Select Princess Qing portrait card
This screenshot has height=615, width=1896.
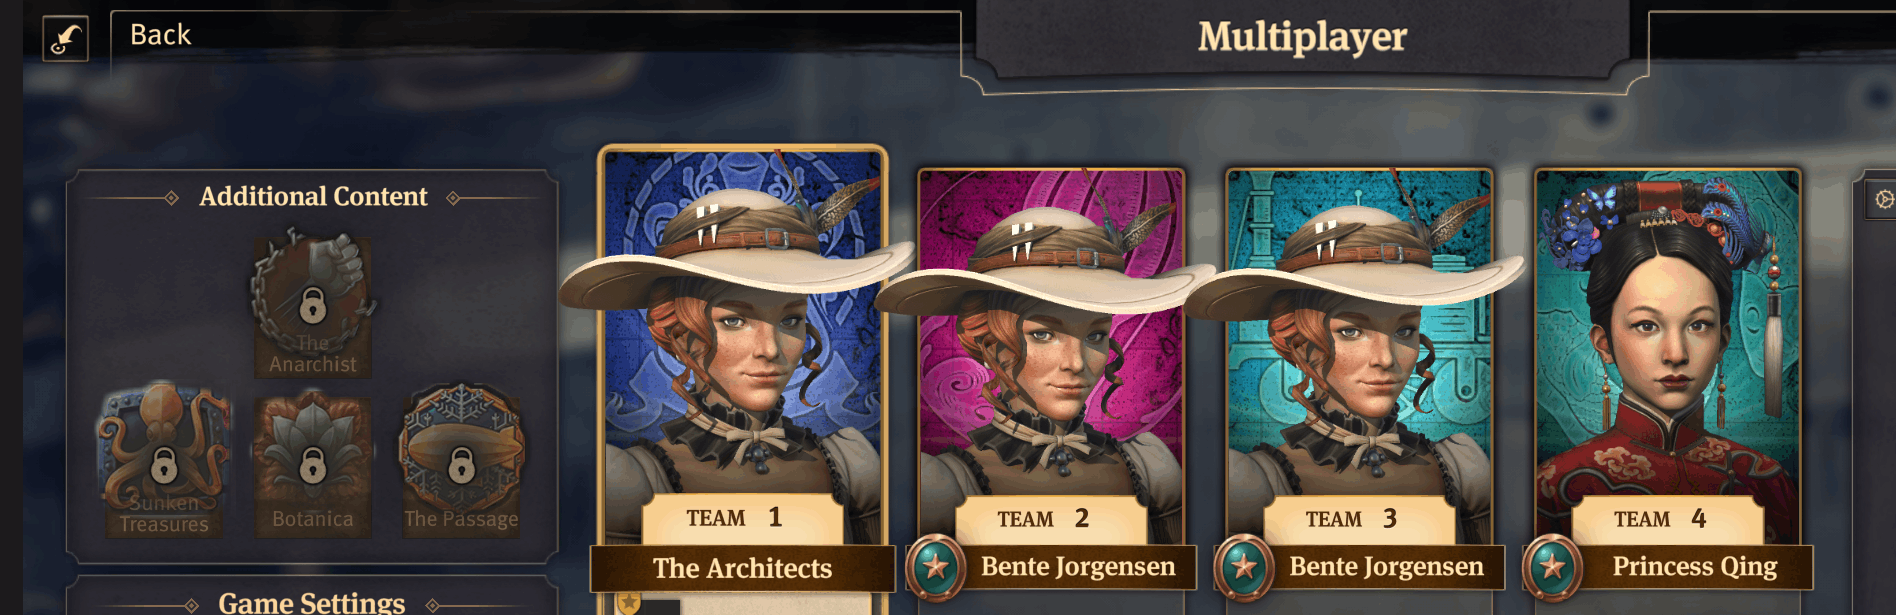click(1667, 340)
